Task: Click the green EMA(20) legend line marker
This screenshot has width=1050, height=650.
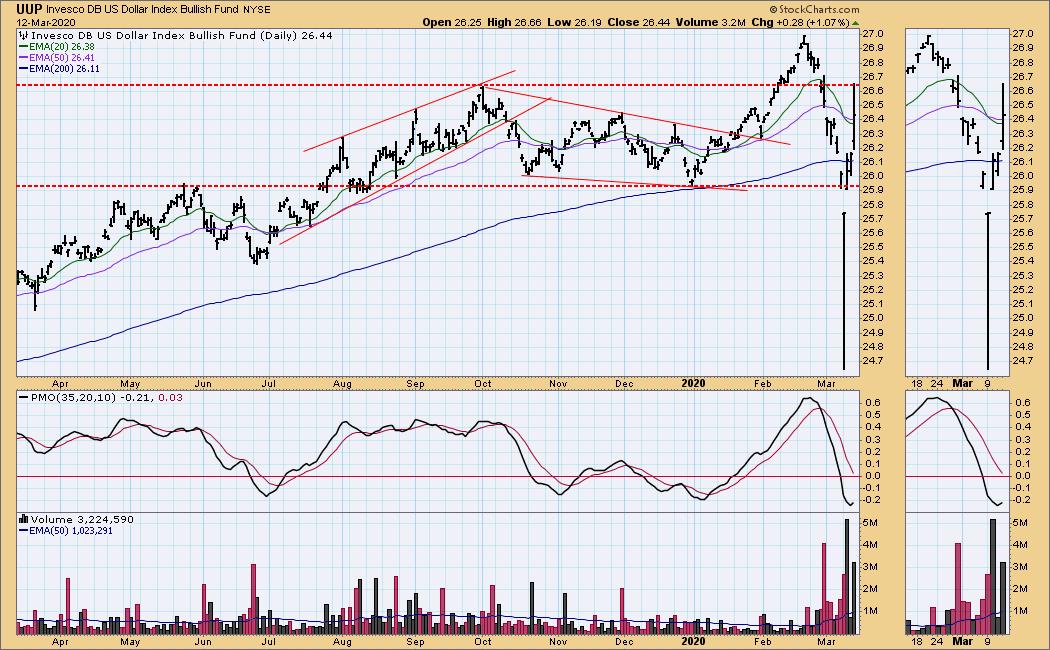Action: (x=23, y=47)
